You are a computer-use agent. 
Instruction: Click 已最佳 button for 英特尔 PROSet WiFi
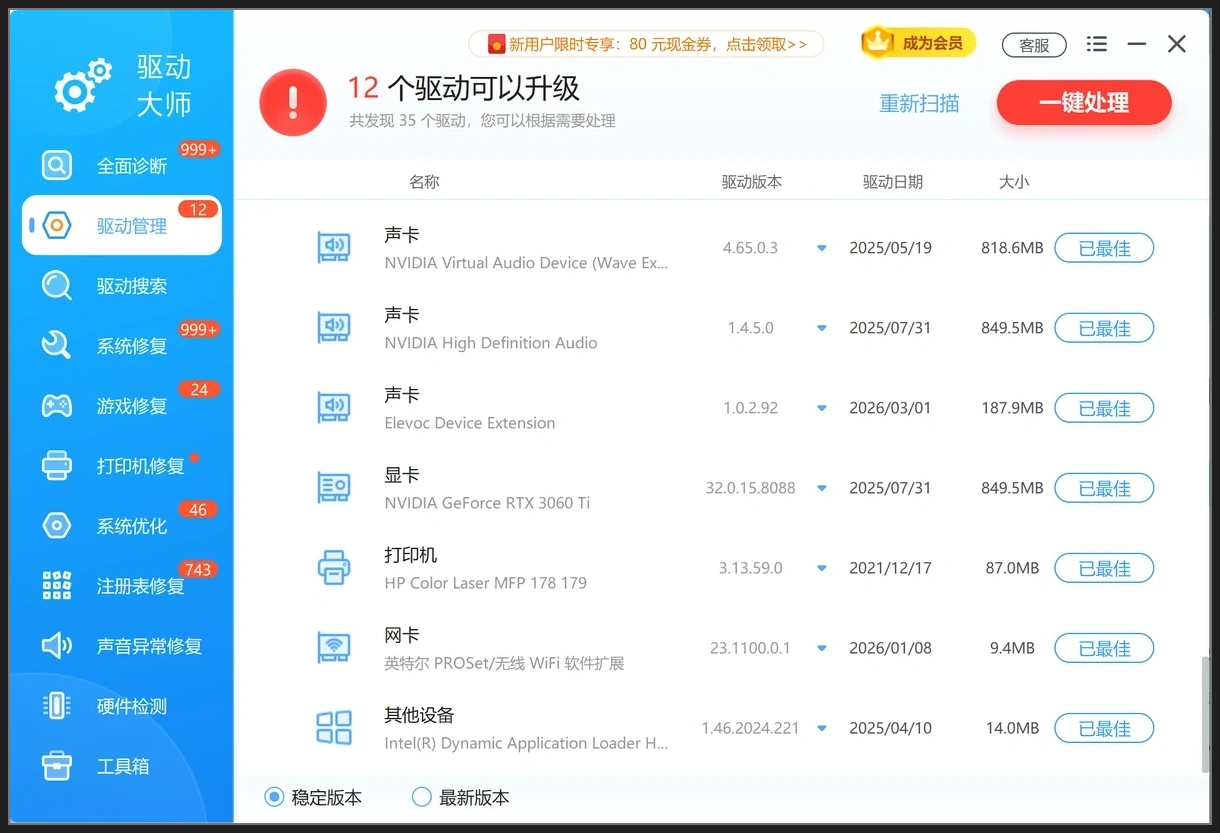click(x=1104, y=648)
